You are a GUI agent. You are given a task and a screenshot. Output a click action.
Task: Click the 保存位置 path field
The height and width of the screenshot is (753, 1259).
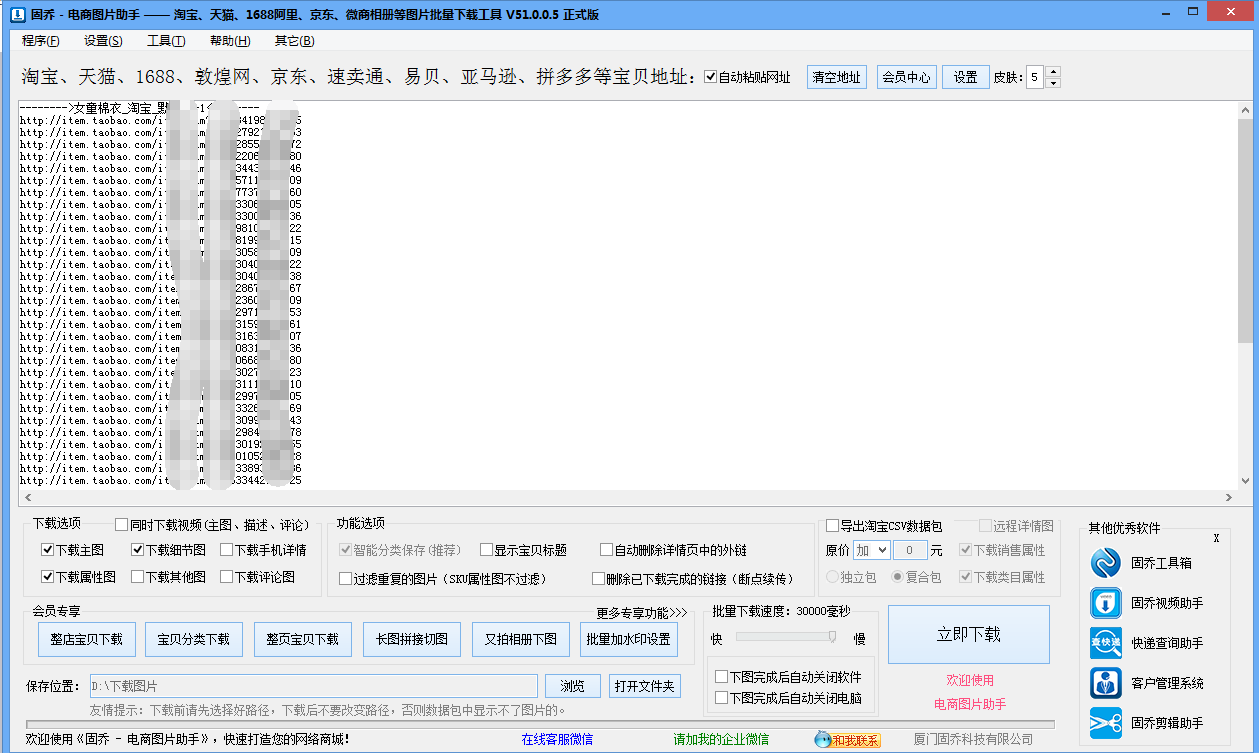tap(313, 686)
